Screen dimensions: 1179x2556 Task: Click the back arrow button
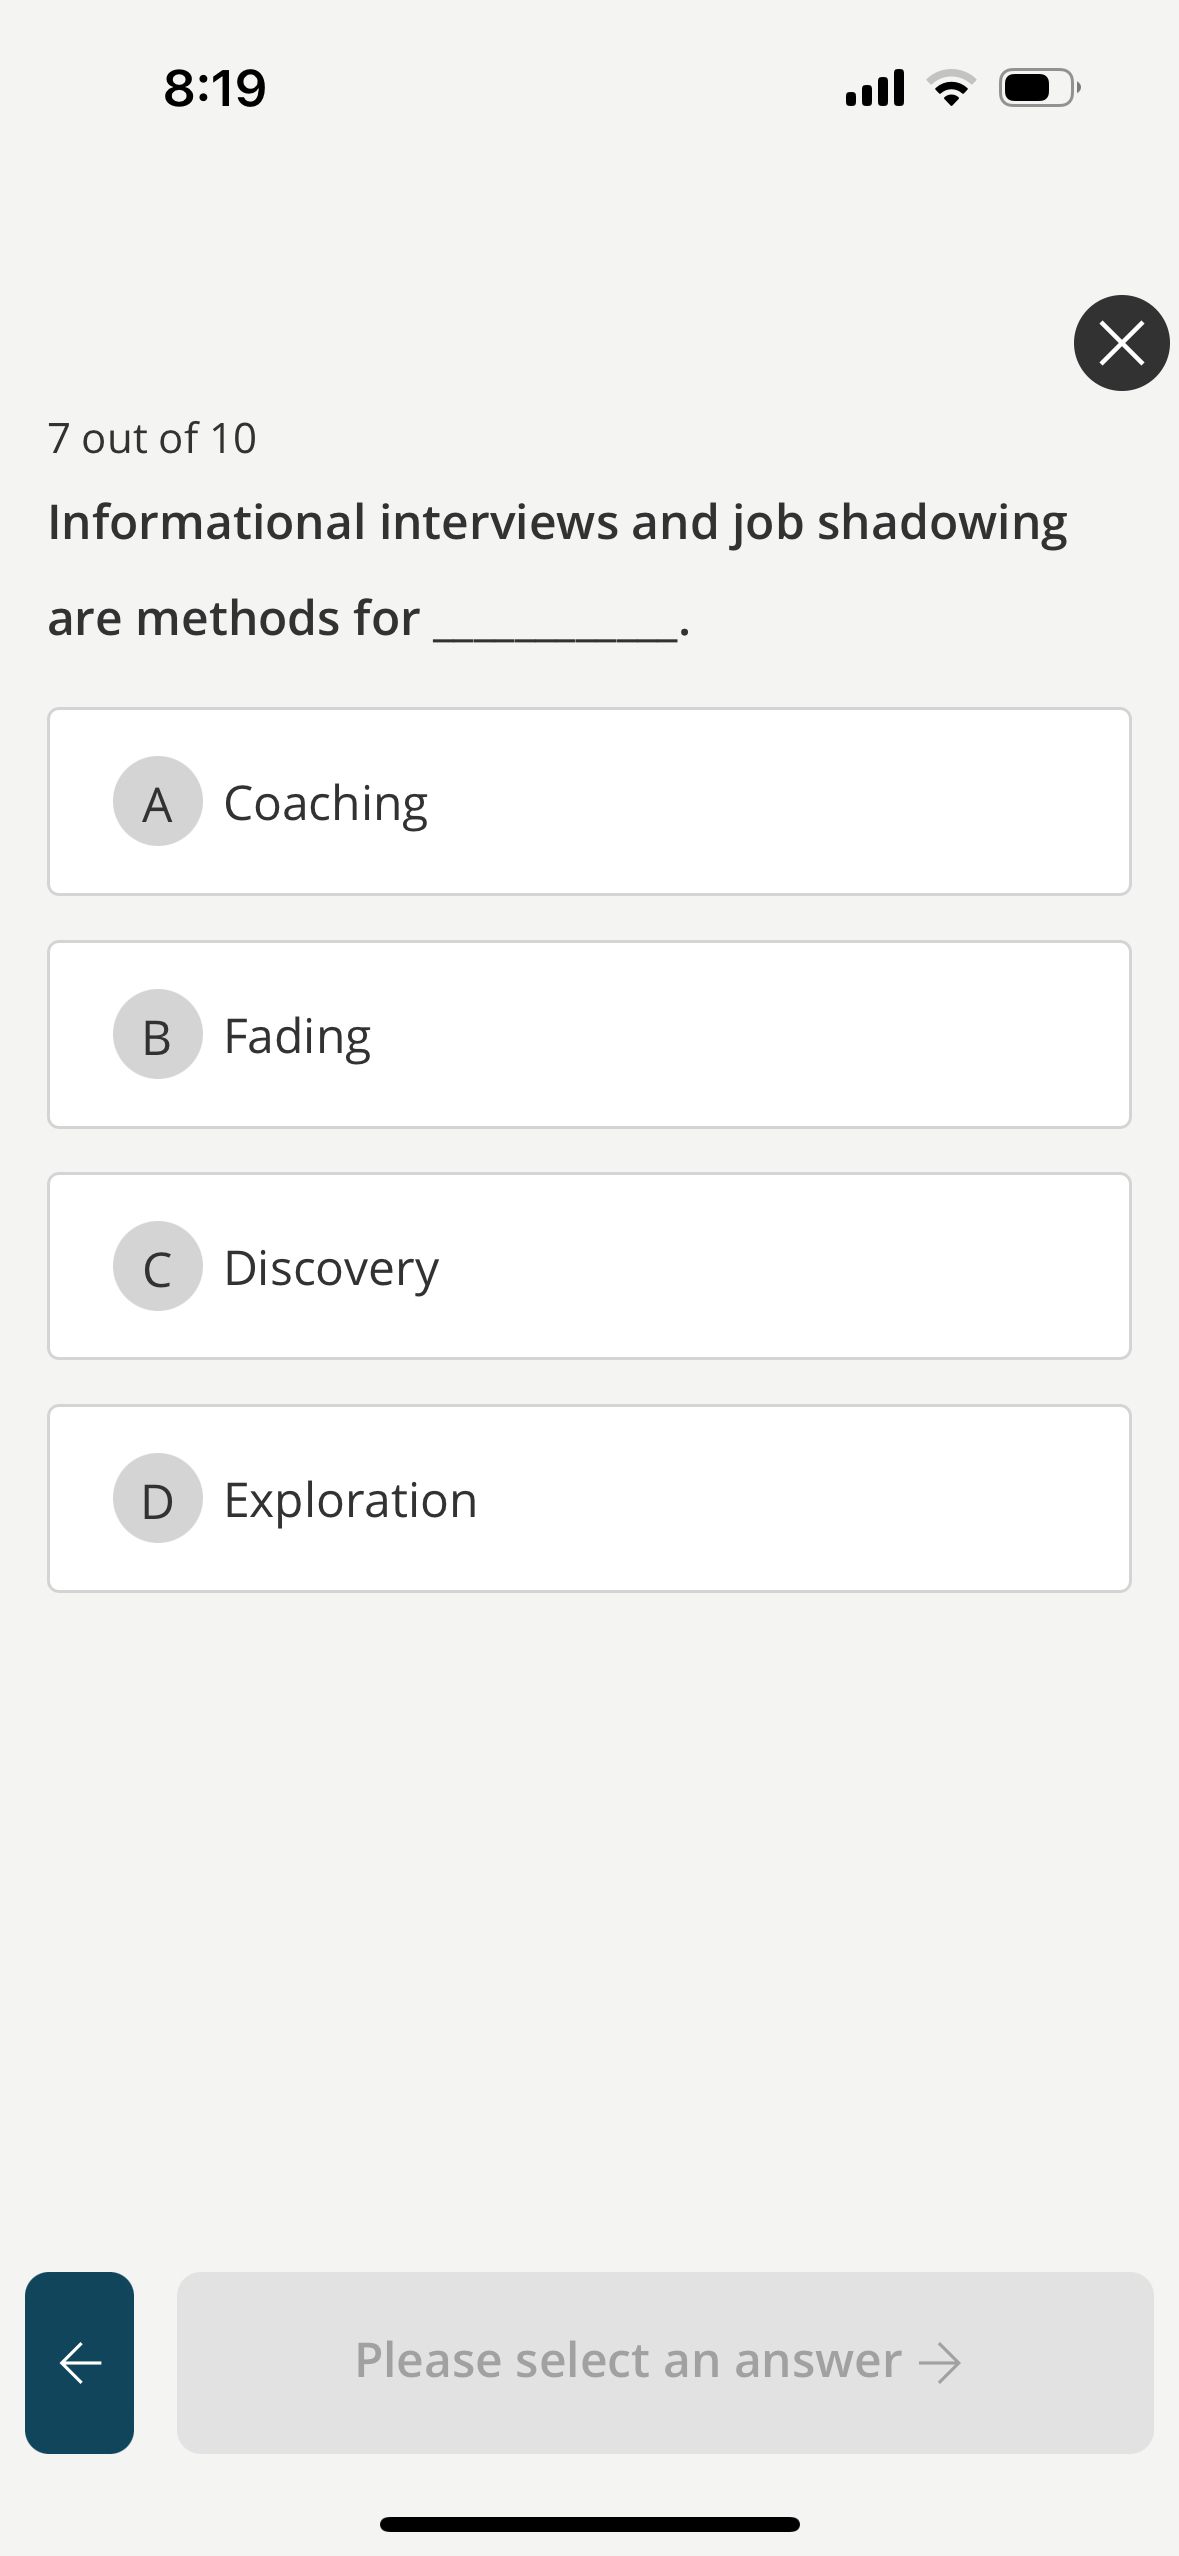(x=80, y=2361)
